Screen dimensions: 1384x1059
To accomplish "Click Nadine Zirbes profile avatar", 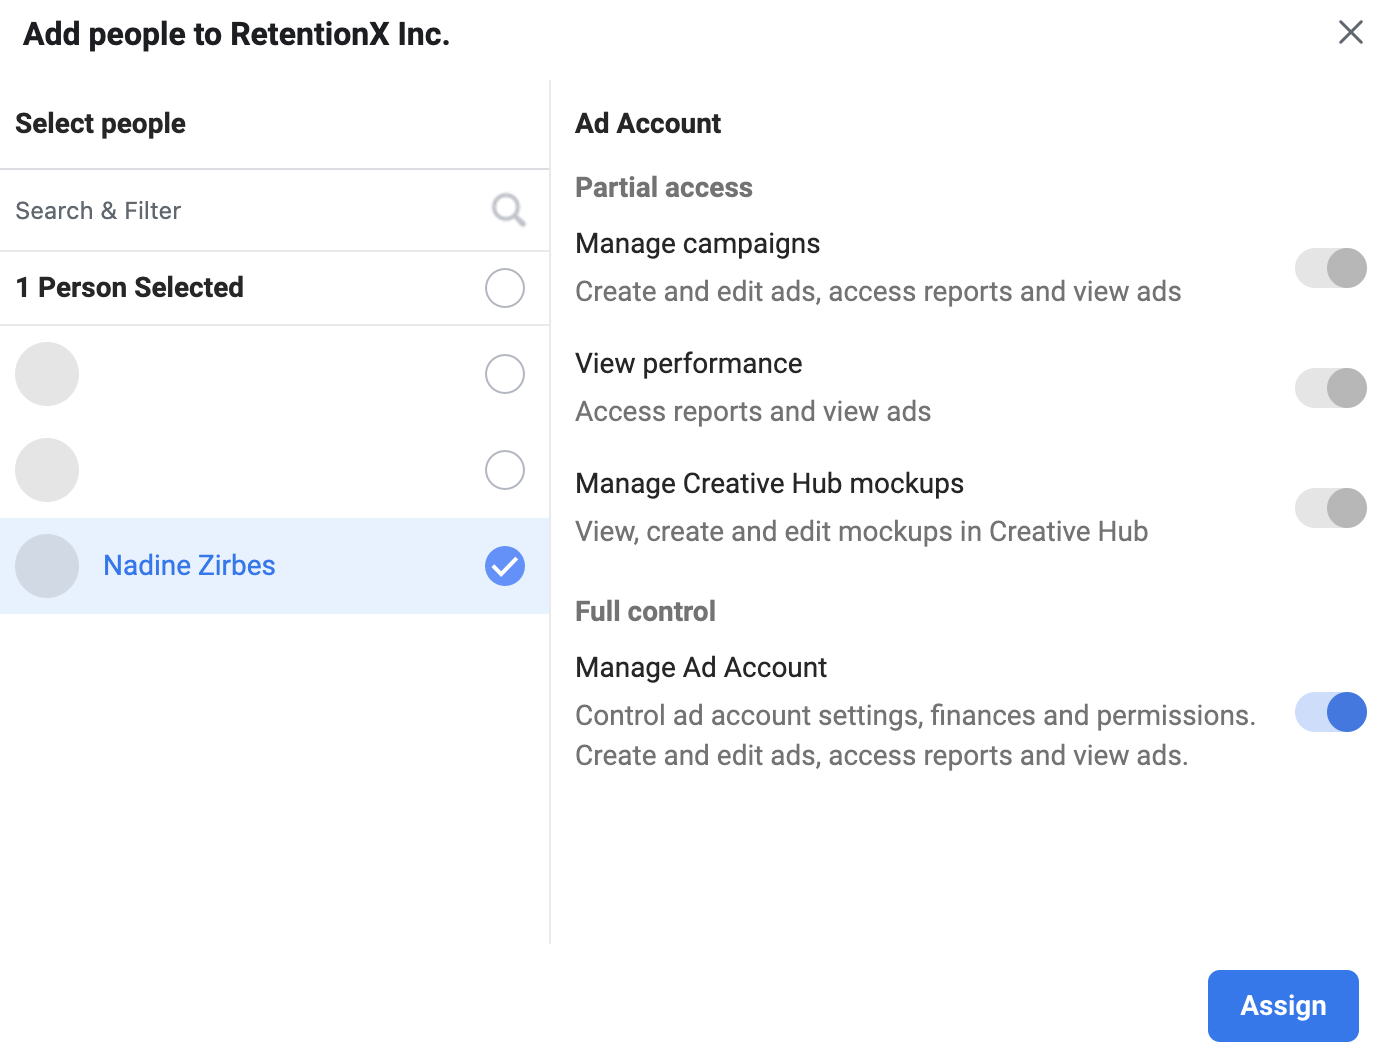I will tap(47, 566).
